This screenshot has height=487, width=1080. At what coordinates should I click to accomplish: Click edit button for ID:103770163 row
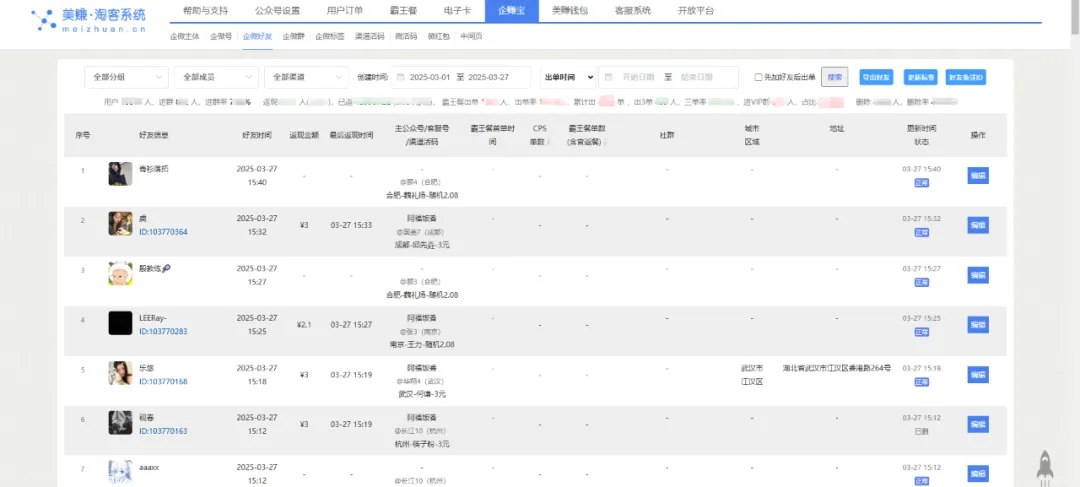tap(978, 424)
